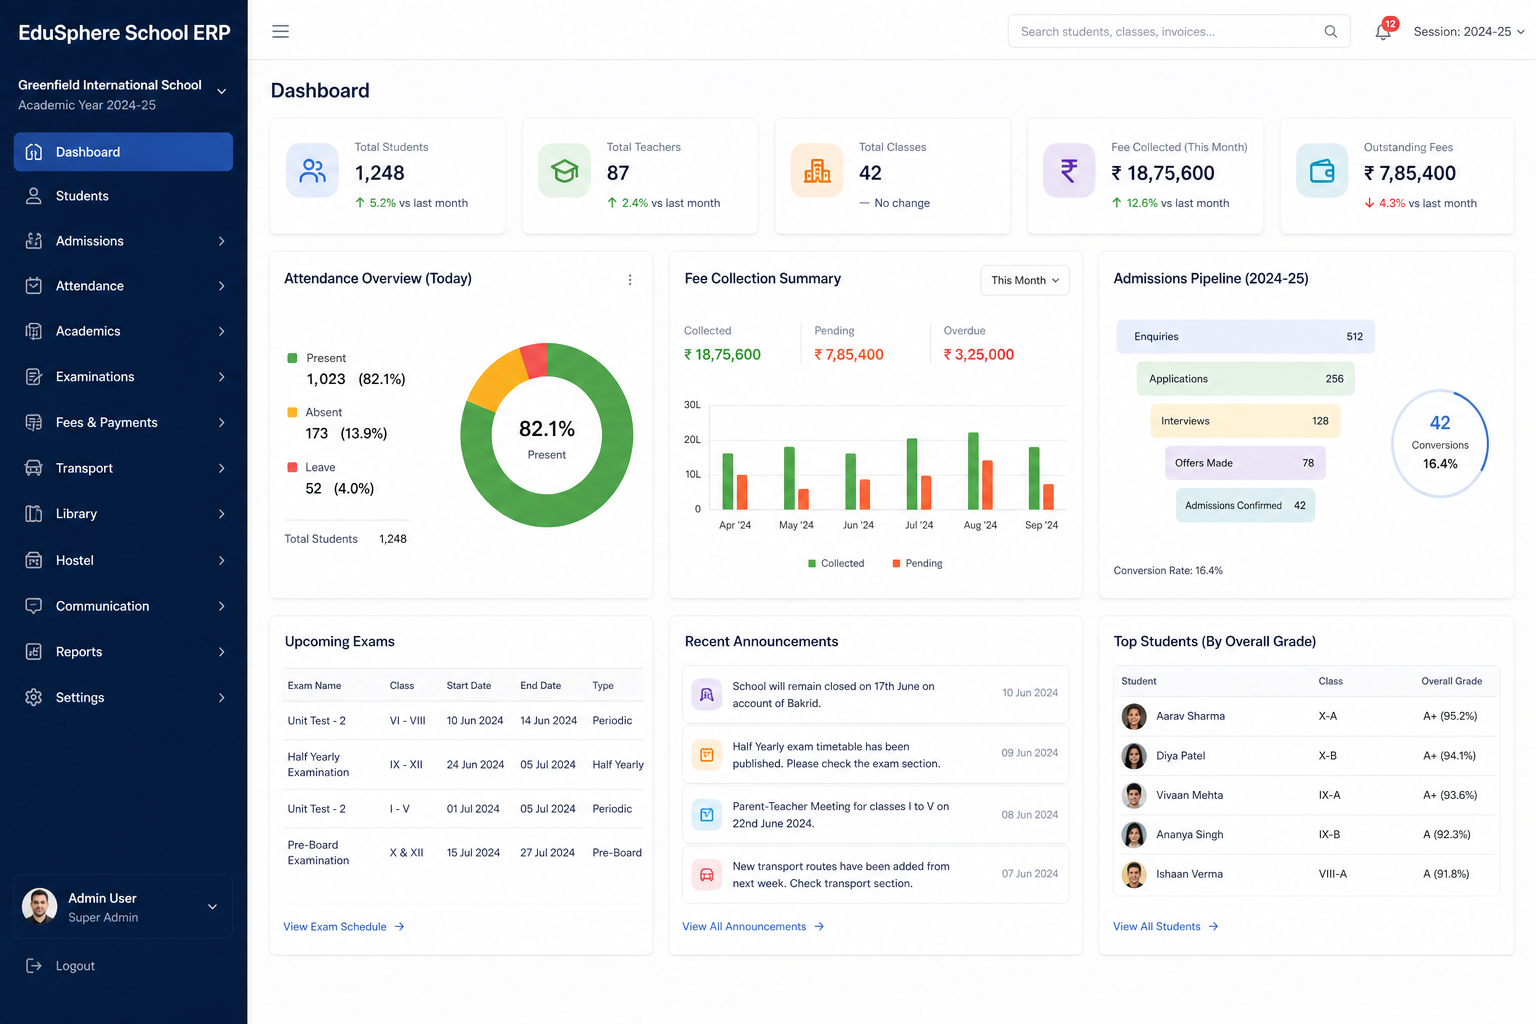Expand the Admissions submenu chevron
This screenshot has height=1024, width=1536.
click(222, 241)
